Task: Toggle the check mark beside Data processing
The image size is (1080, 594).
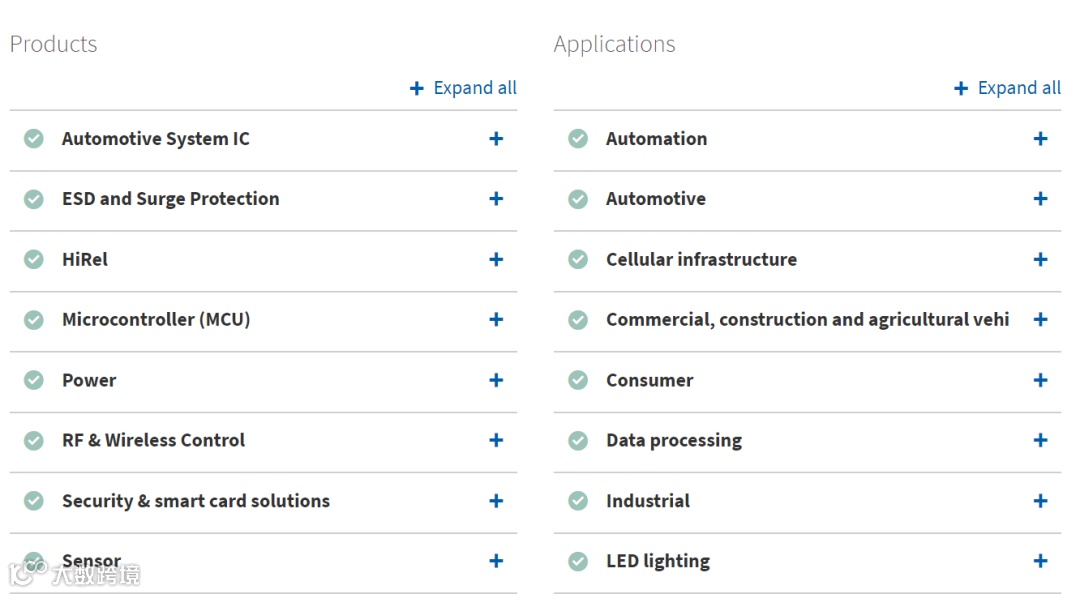Action: [578, 440]
